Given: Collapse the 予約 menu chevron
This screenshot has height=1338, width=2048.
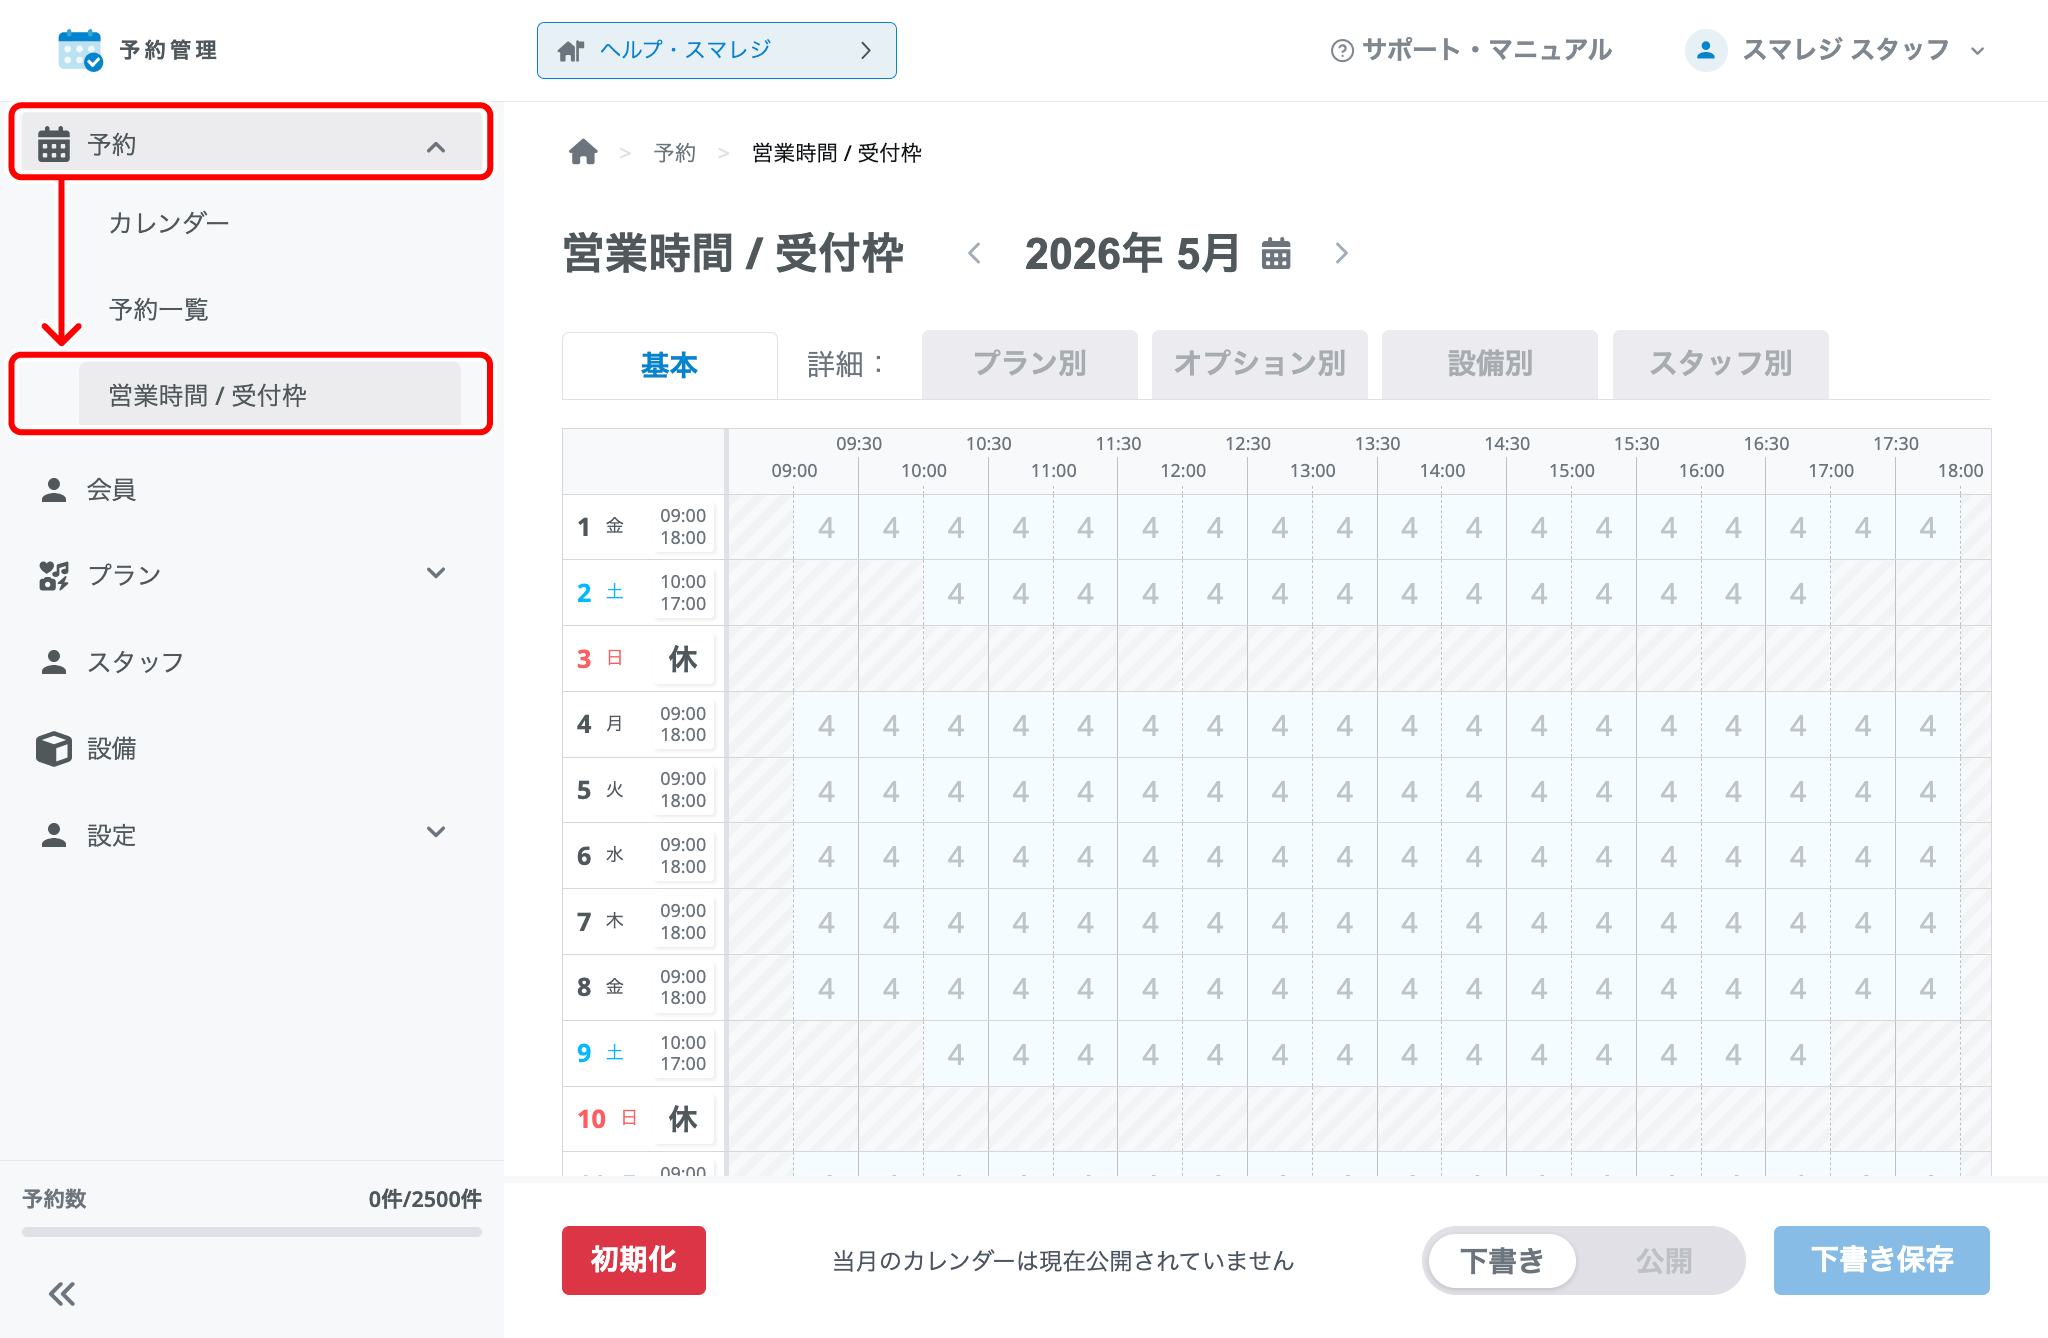Looking at the screenshot, I should click(436, 147).
